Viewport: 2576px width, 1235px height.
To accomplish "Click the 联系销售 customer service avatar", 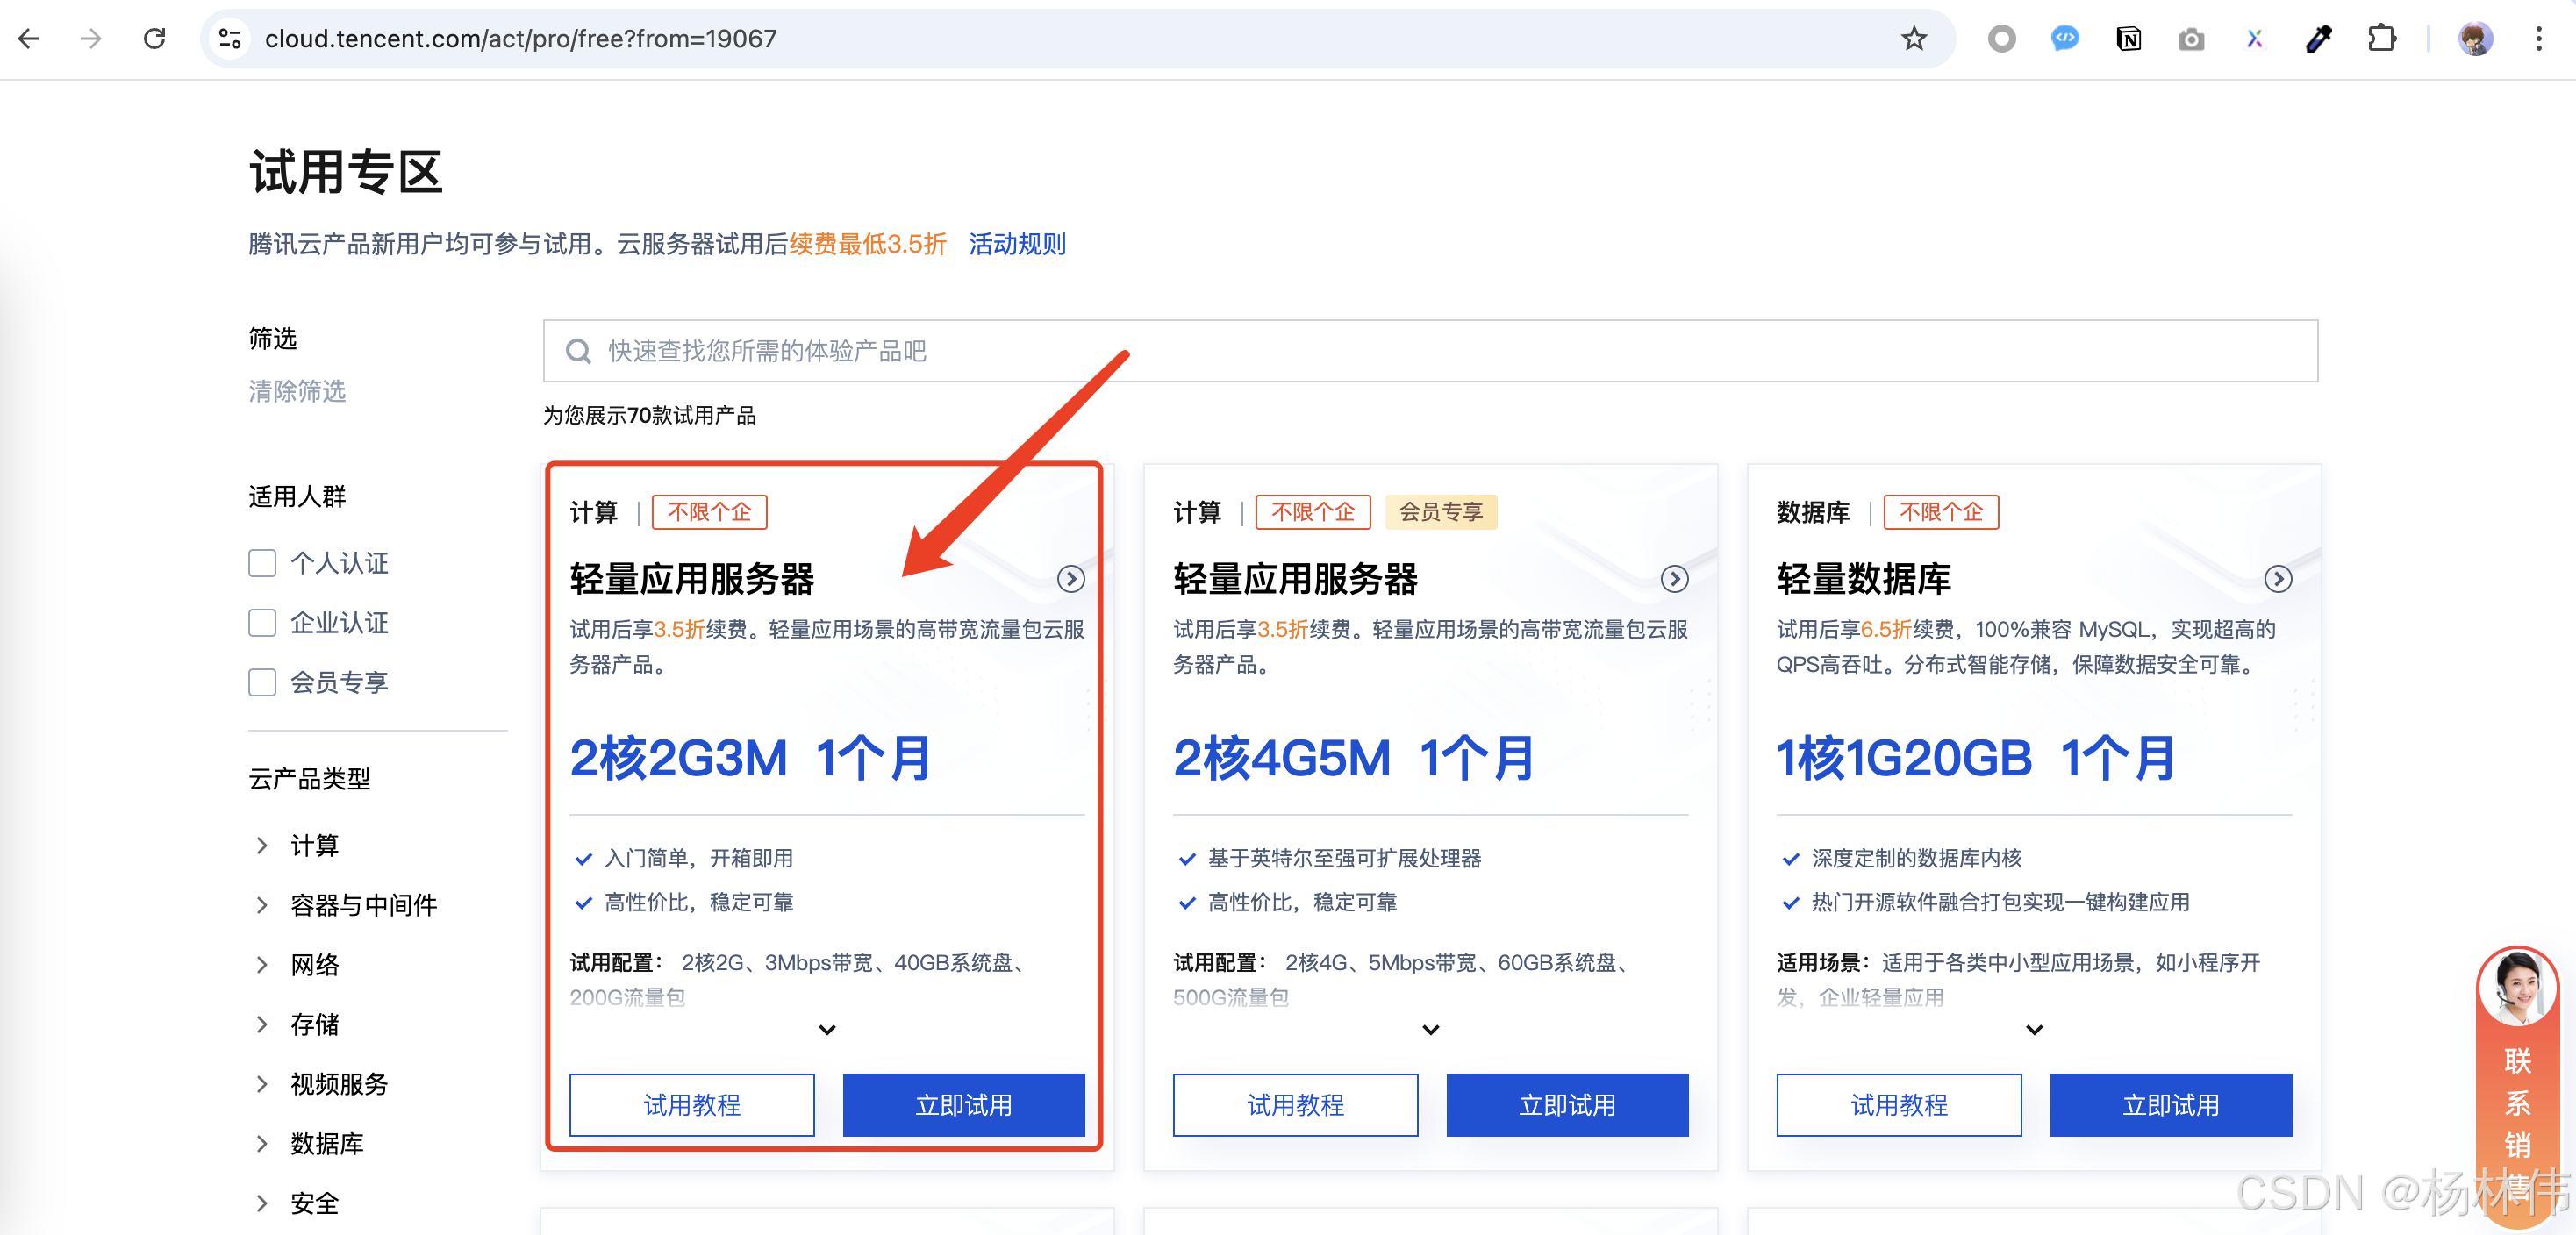I will click(x=2517, y=987).
